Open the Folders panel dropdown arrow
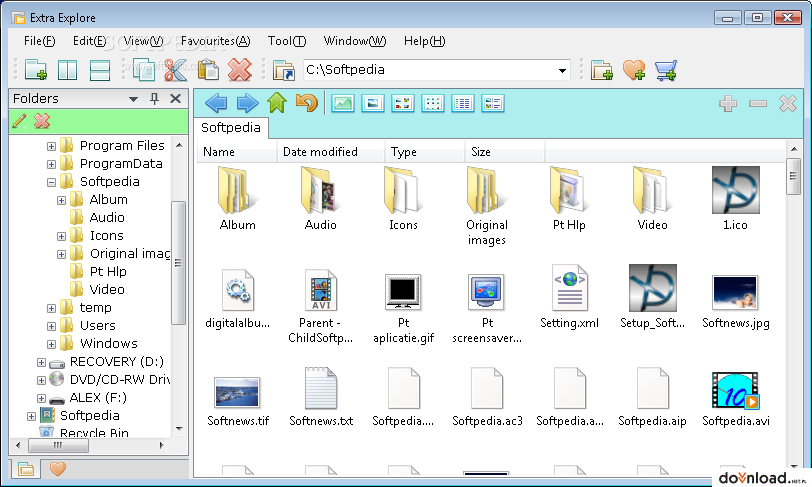 coord(133,99)
